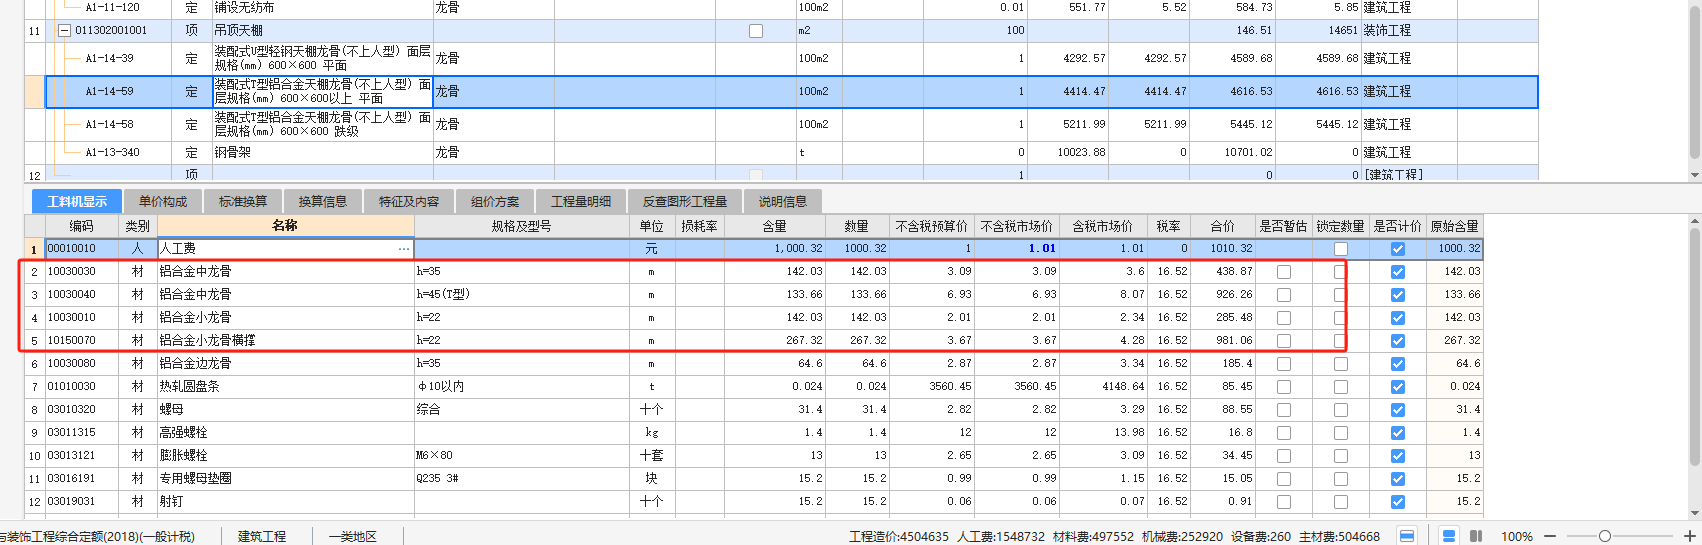Click the 规格及型号 column header
Screen dimensions: 1702x545
point(521,226)
